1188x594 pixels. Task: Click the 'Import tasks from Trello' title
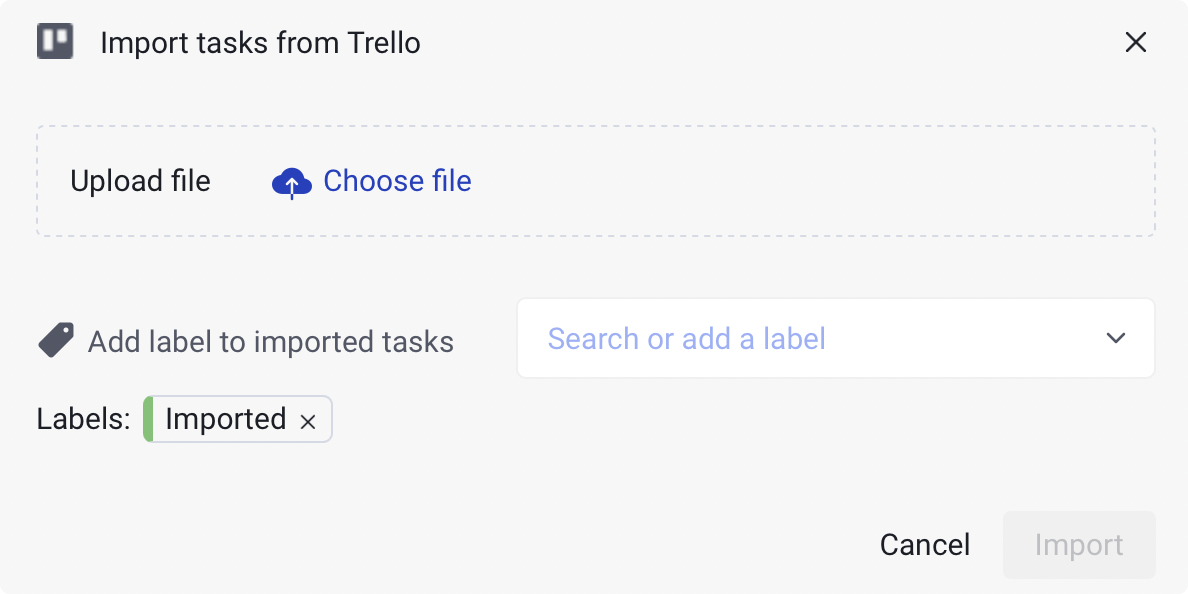260,43
